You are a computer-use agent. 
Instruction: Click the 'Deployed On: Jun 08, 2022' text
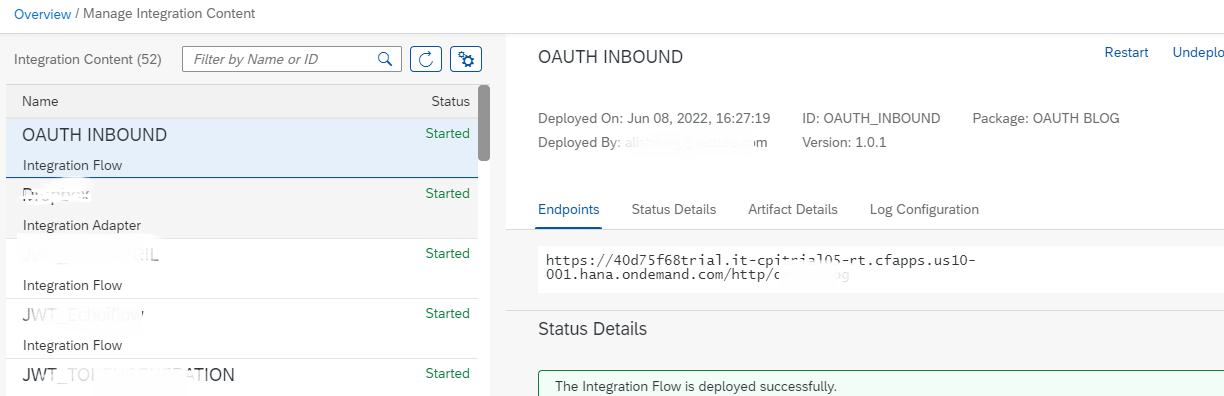click(654, 118)
